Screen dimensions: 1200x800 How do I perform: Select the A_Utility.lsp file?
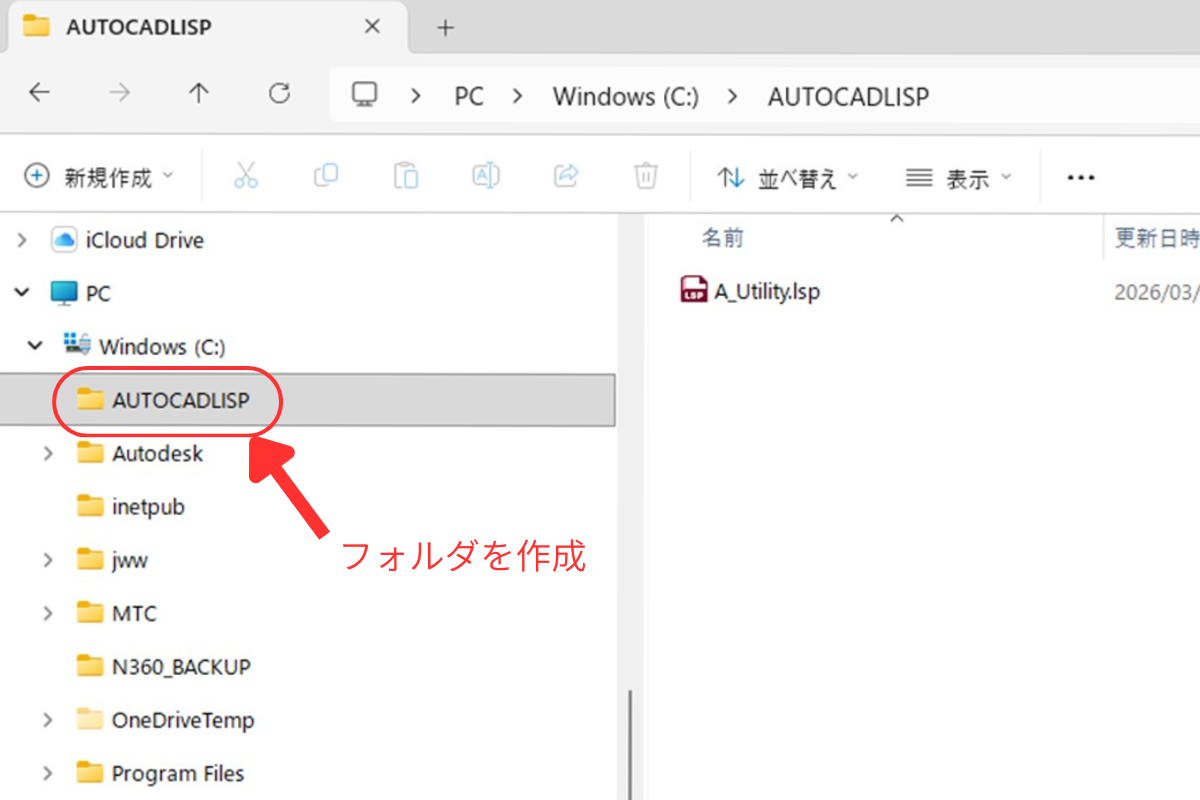click(x=766, y=291)
